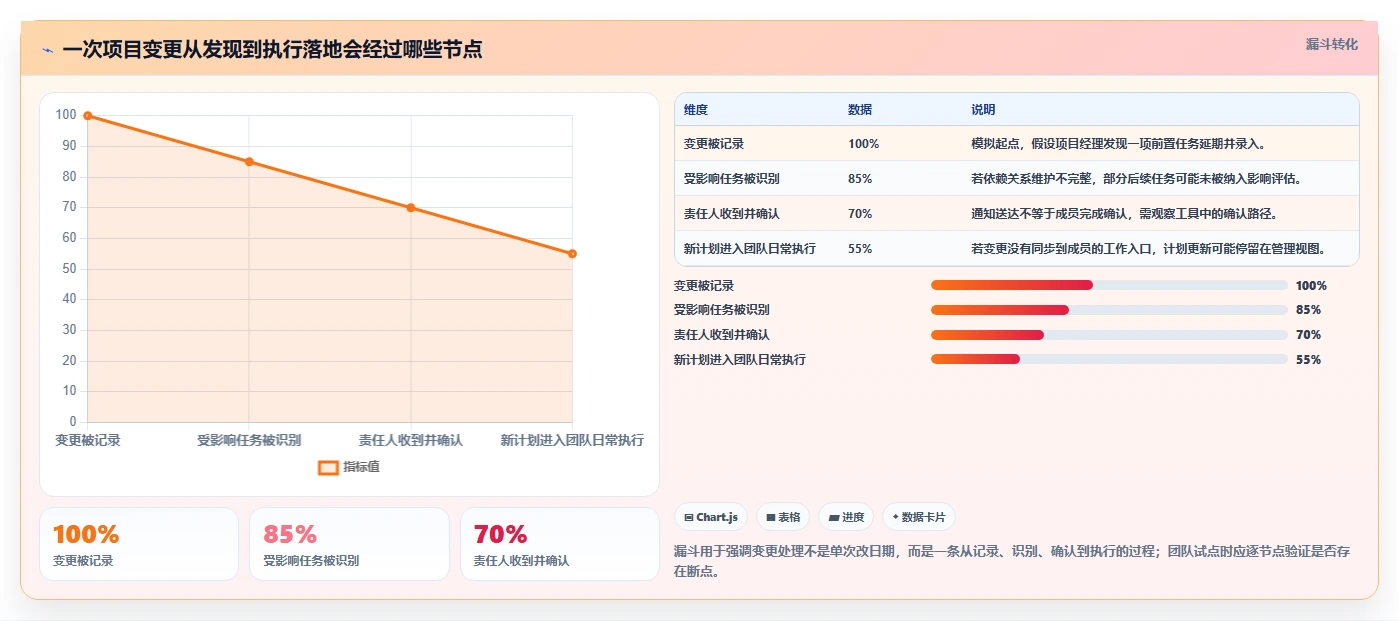Click the 55% value in the table

coord(860,249)
